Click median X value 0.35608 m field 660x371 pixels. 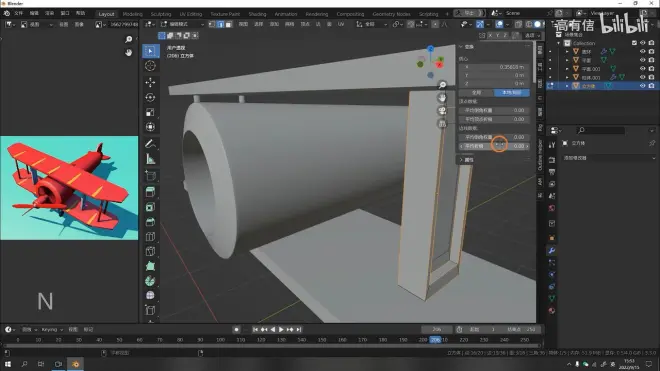494,67
